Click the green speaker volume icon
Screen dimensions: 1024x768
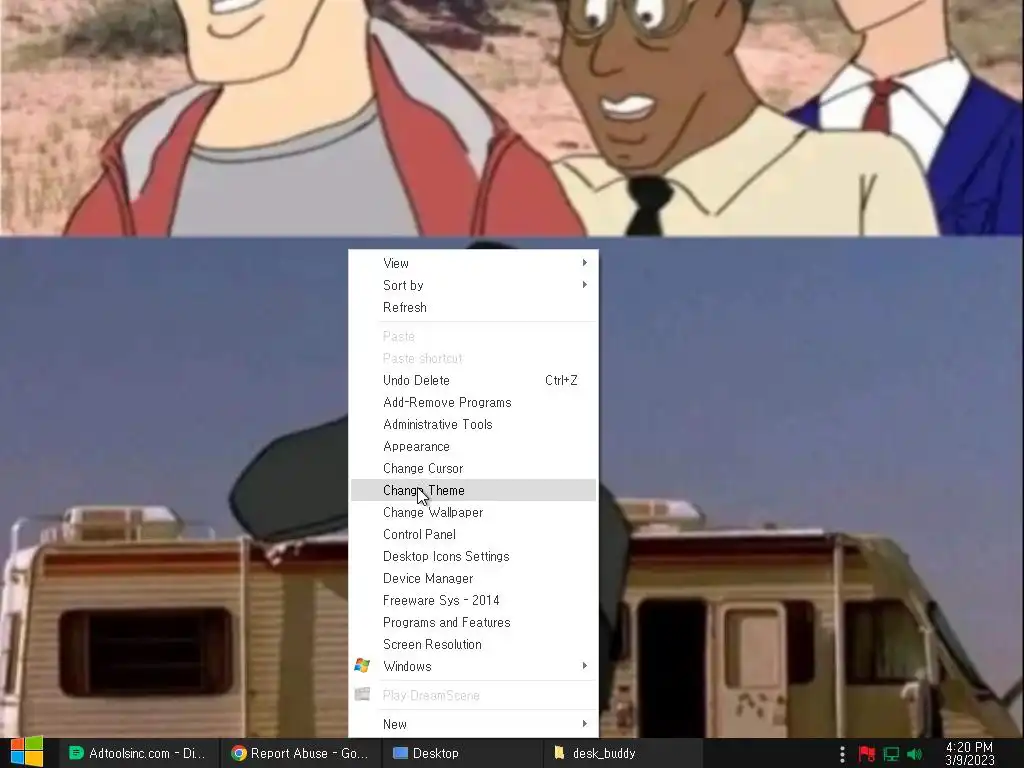click(914, 754)
